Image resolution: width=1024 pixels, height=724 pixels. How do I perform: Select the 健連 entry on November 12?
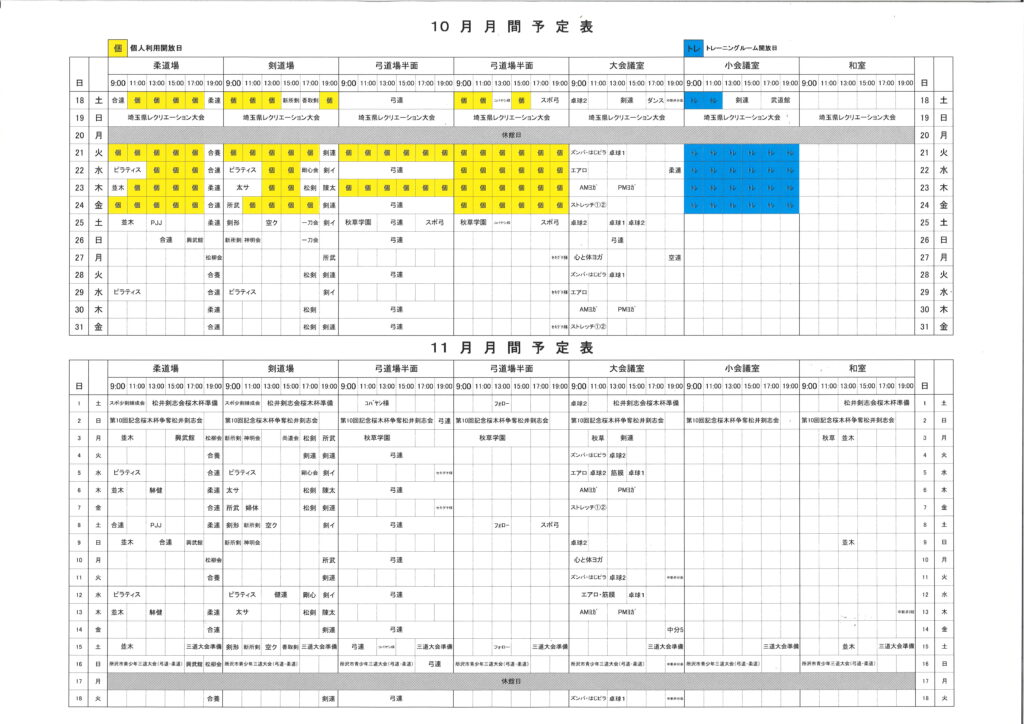[281, 594]
